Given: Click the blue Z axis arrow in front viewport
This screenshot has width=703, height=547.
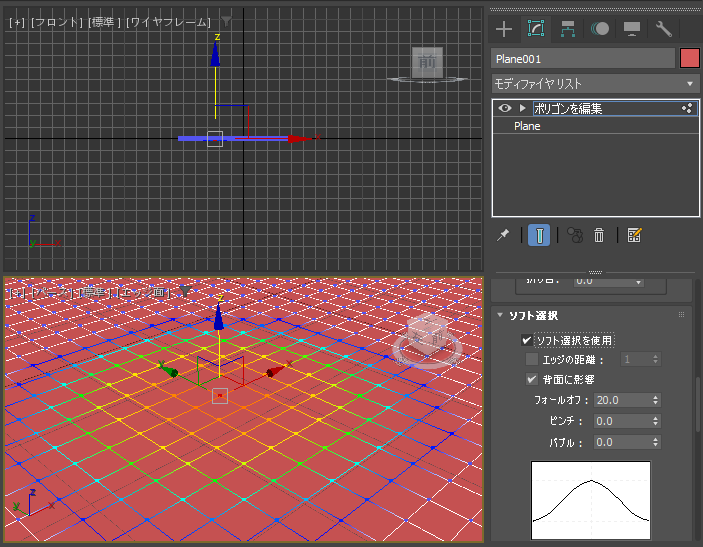Looking at the screenshot, I should click(215, 54).
